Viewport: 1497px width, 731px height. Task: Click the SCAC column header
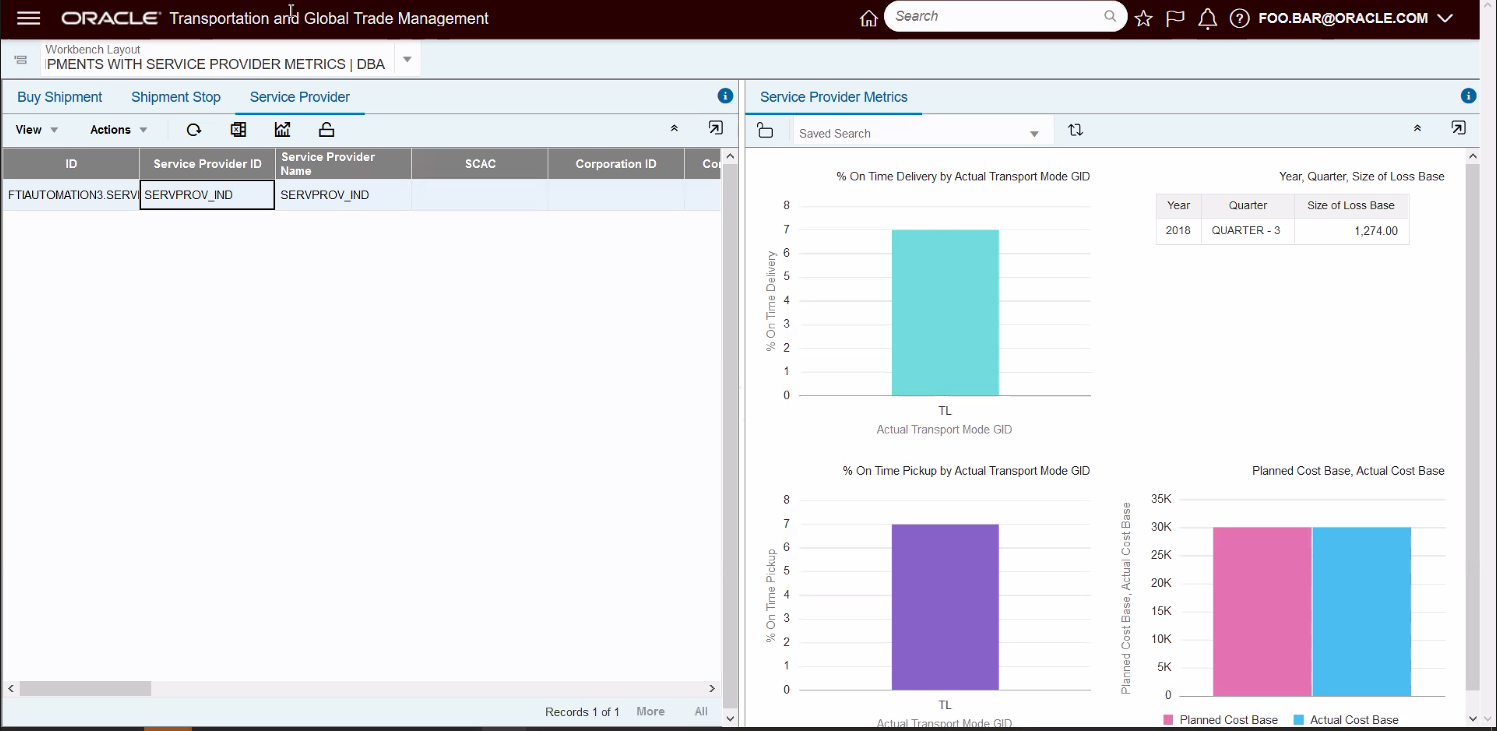coord(480,164)
